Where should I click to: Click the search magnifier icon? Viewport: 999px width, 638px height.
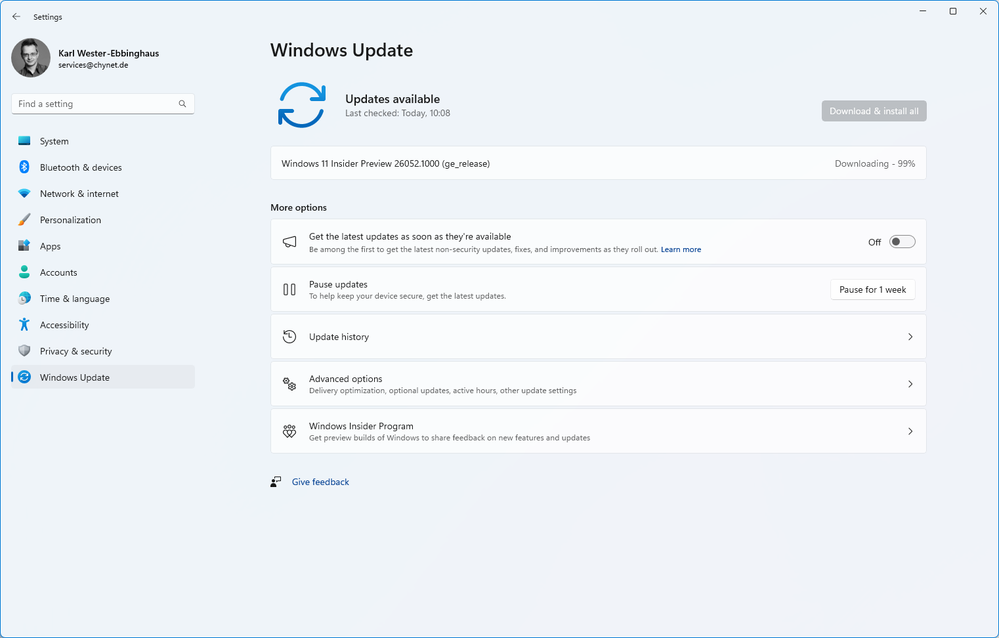[182, 104]
